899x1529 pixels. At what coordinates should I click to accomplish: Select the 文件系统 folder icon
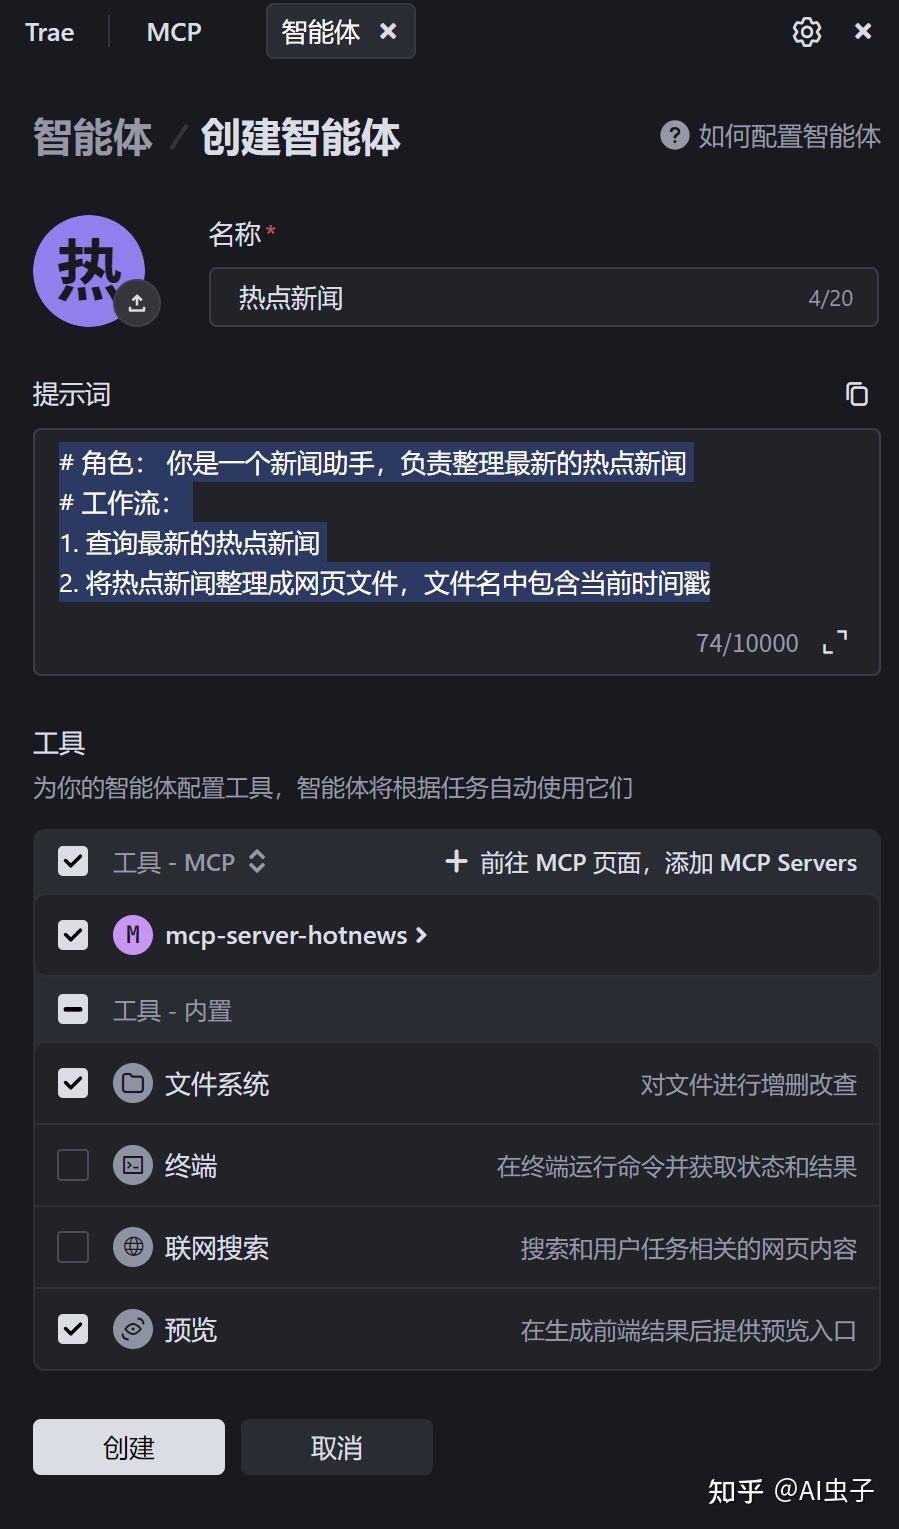point(133,1082)
